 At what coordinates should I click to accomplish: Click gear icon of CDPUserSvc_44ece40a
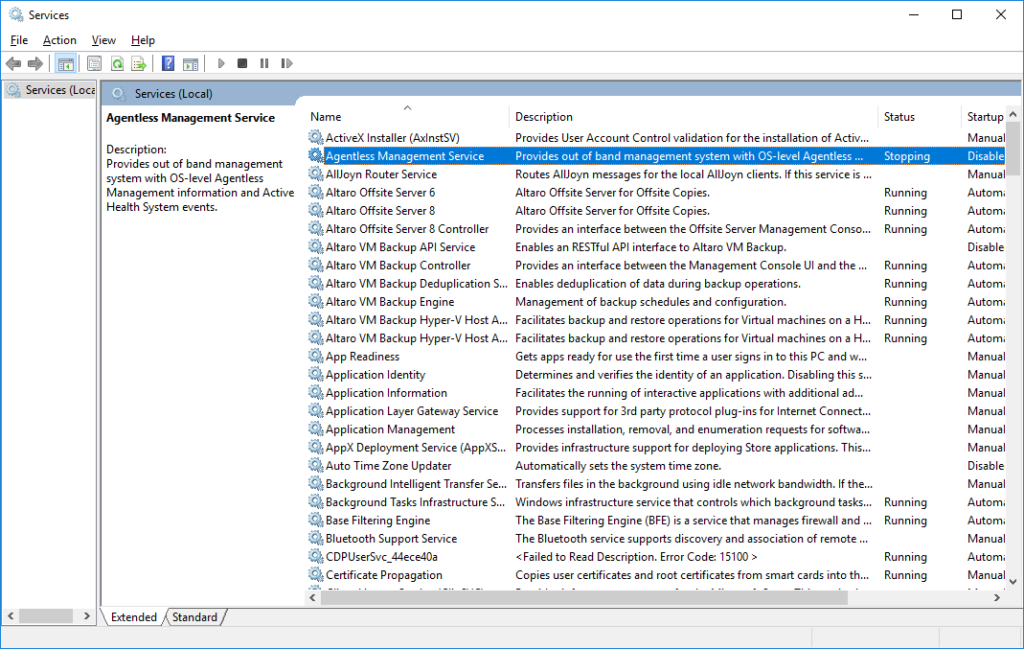click(315, 556)
